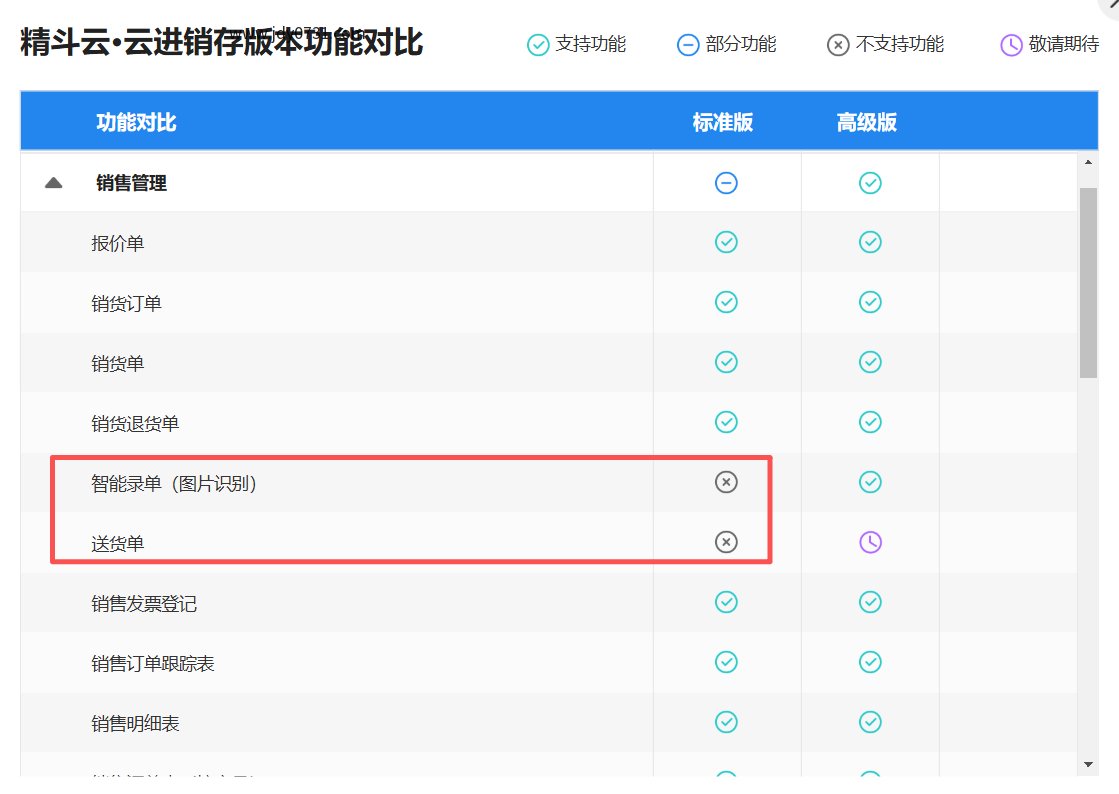
Task: Click the 不支持功能 legend cross icon
Action: click(x=838, y=45)
